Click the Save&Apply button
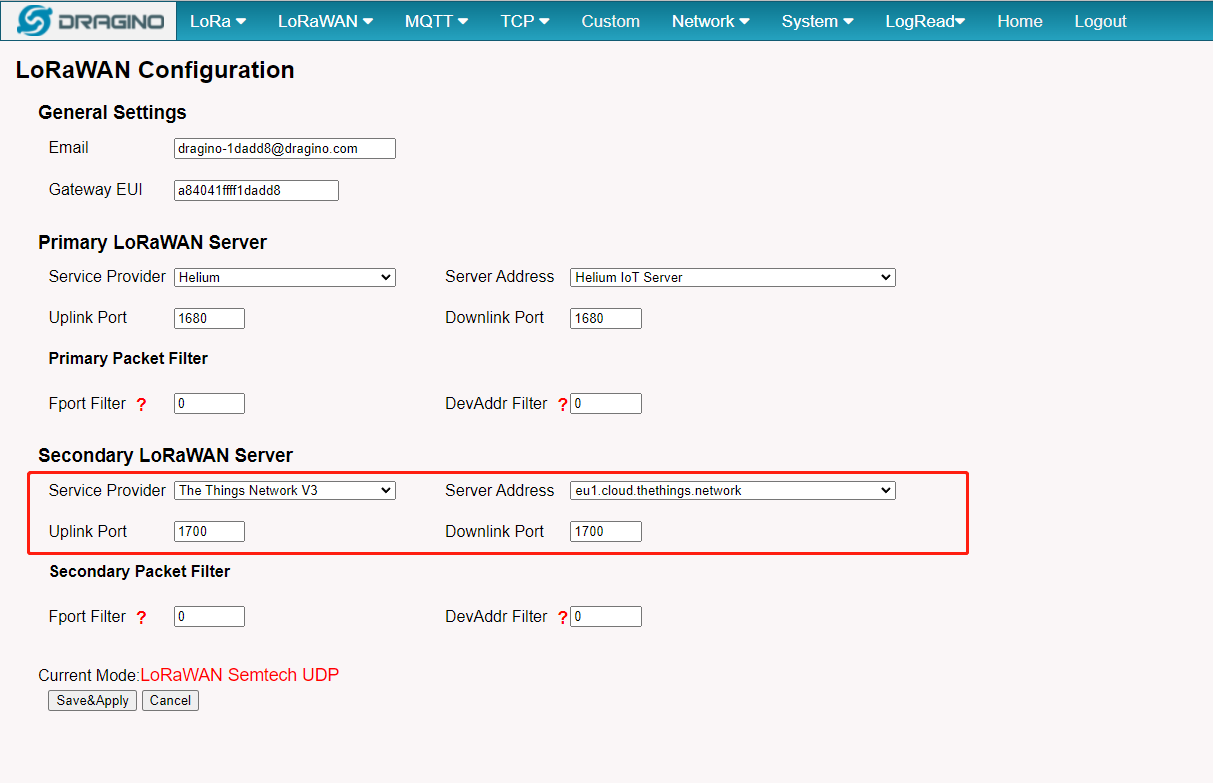 93,701
